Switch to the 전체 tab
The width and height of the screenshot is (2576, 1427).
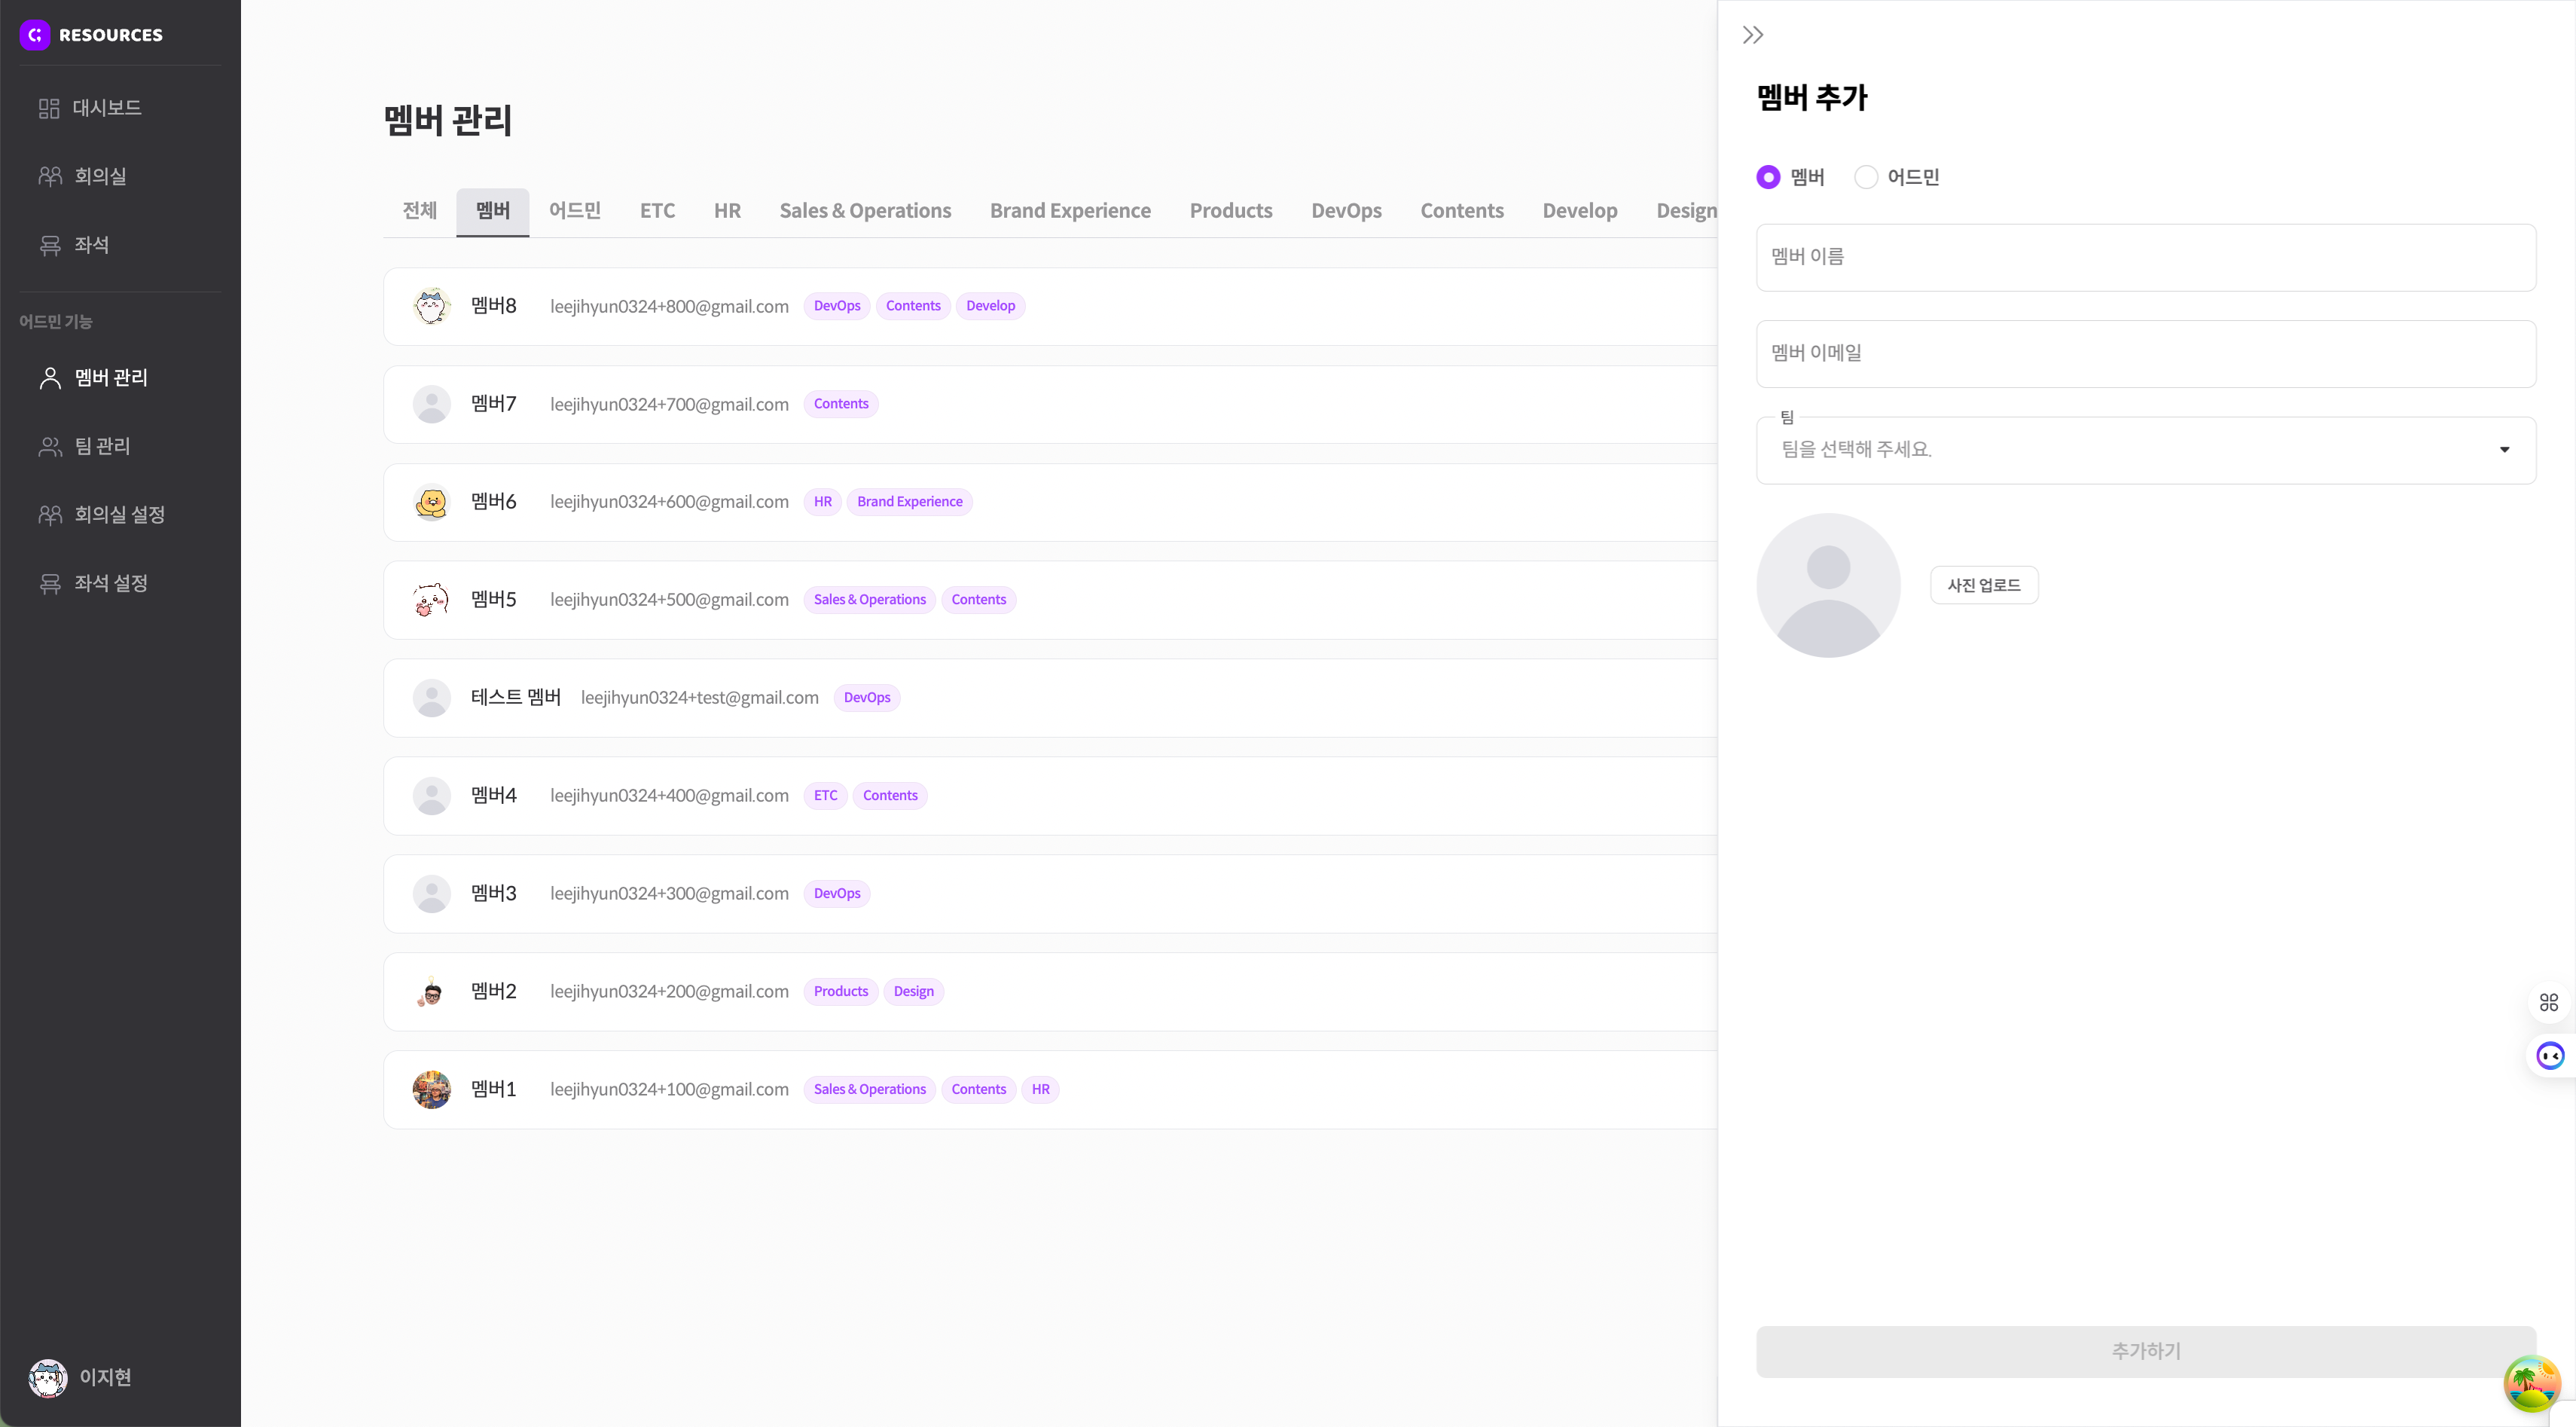(419, 211)
